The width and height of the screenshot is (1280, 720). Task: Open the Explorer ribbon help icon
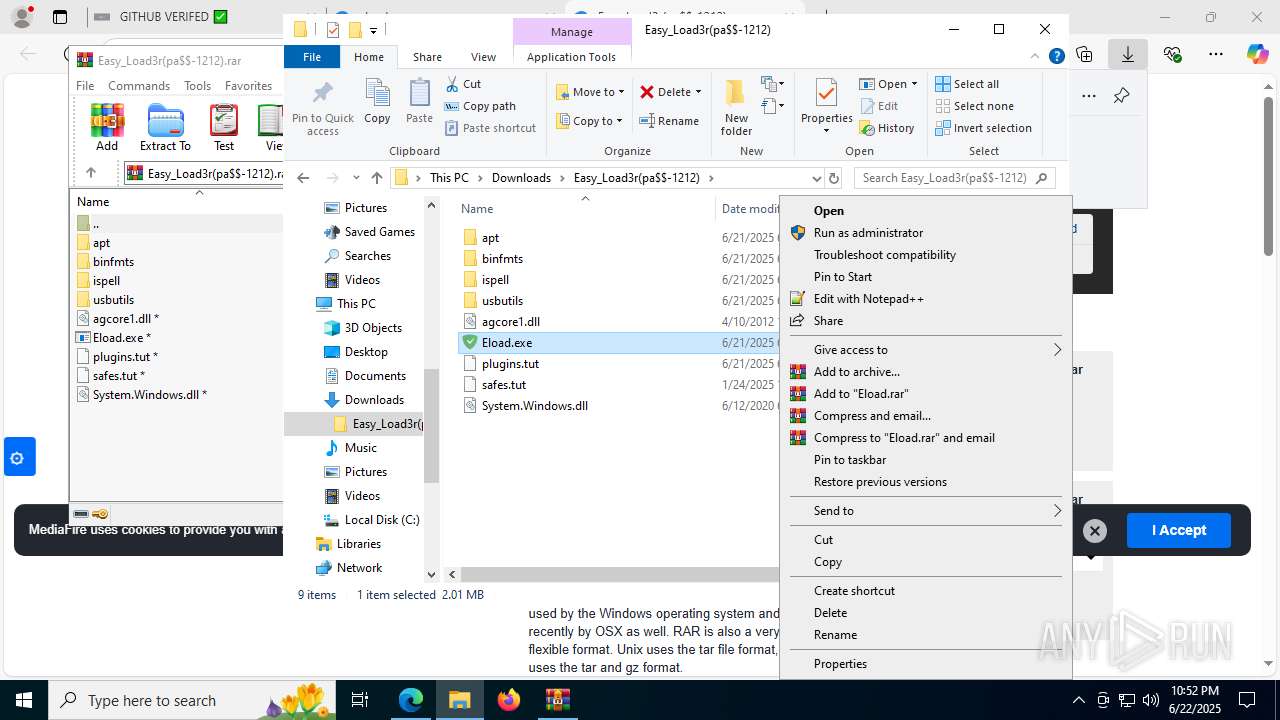pos(1056,57)
